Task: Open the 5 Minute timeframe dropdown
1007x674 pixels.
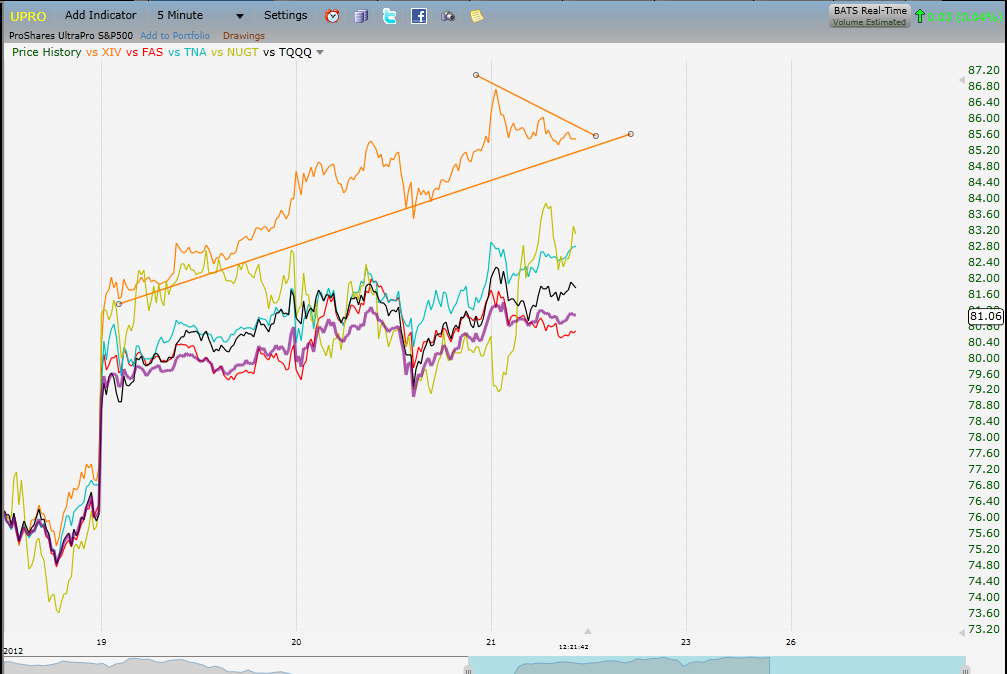Action: 200,15
